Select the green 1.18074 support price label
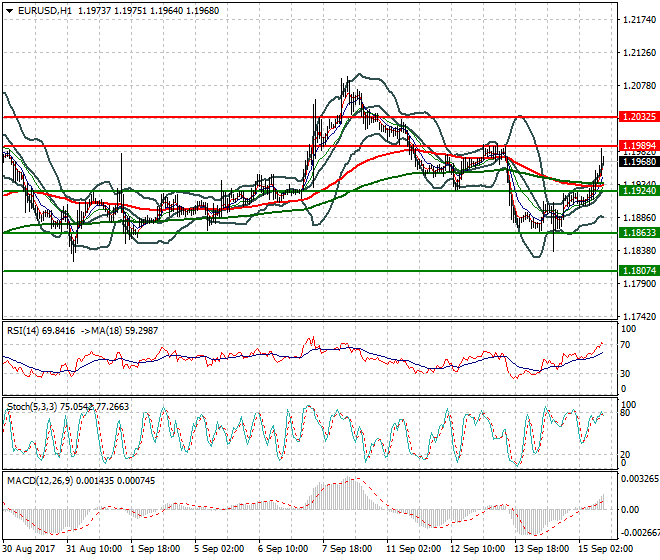Image resolution: width=660 pixels, height=560 pixels. coord(639,271)
